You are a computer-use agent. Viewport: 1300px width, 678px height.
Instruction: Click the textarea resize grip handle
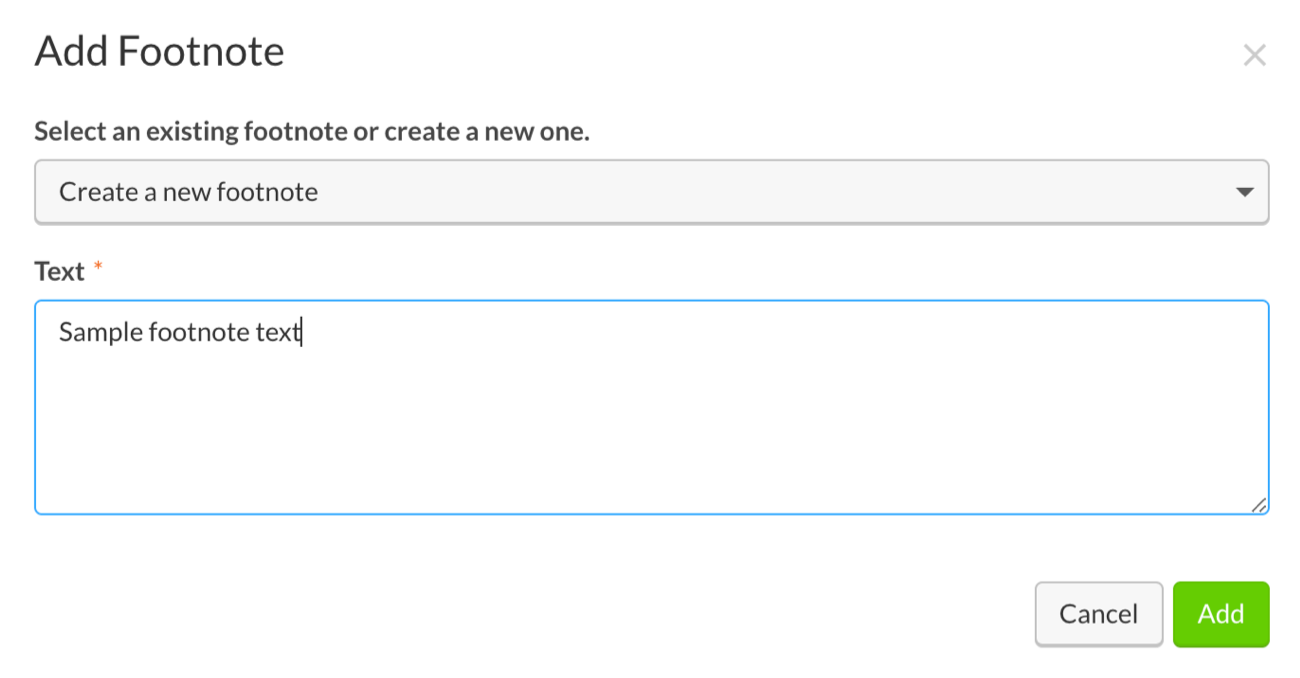[x=1259, y=505]
